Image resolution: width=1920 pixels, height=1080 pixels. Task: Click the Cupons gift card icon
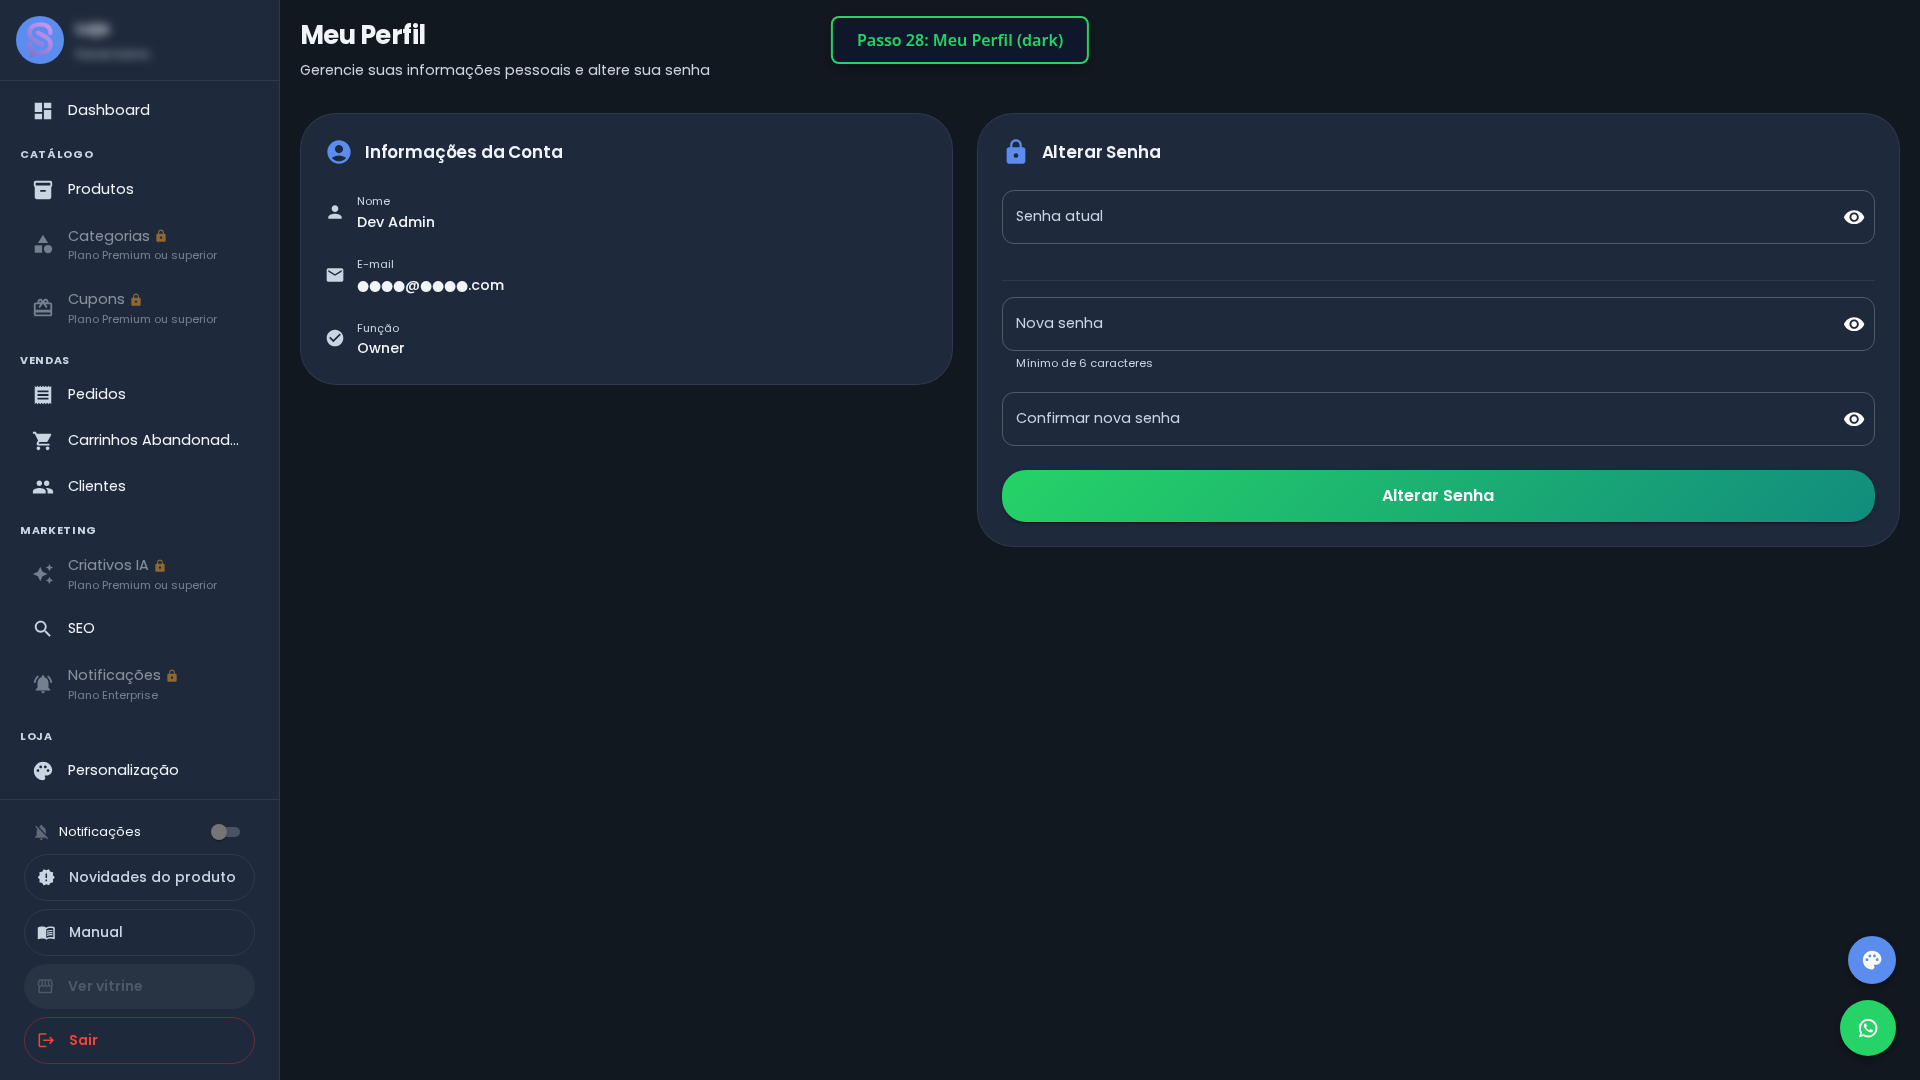[x=43, y=308]
